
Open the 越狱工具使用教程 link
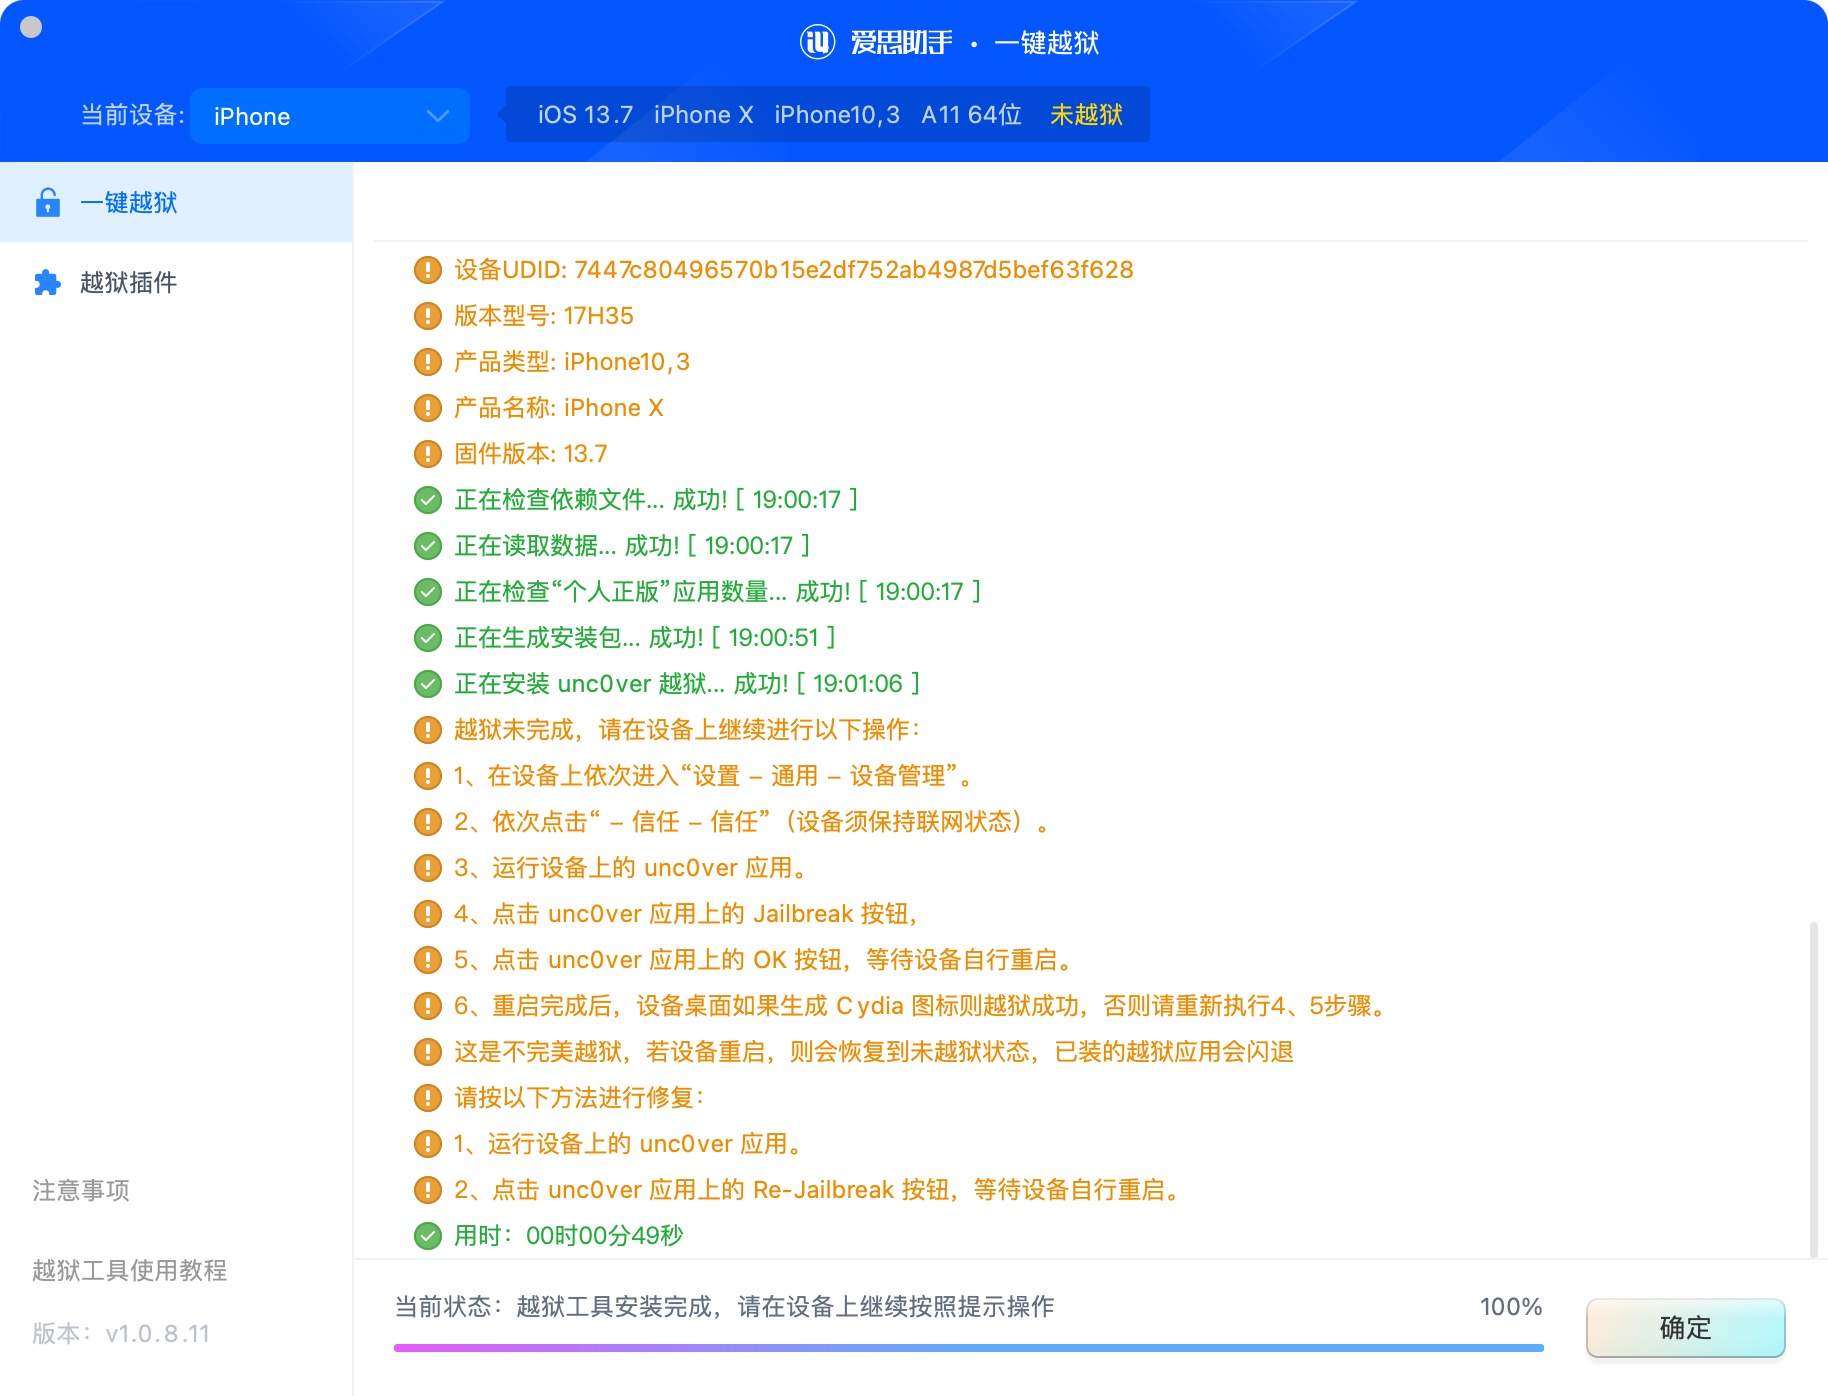pos(130,1270)
